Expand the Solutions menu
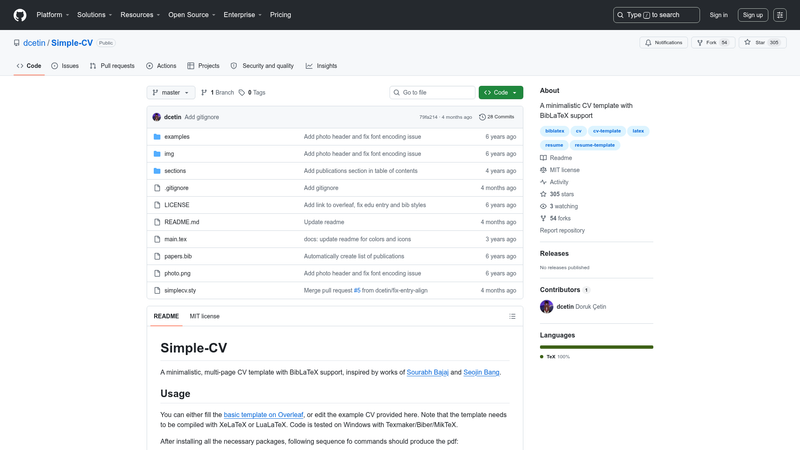The width and height of the screenshot is (800, 450). (x=94, y=15)
